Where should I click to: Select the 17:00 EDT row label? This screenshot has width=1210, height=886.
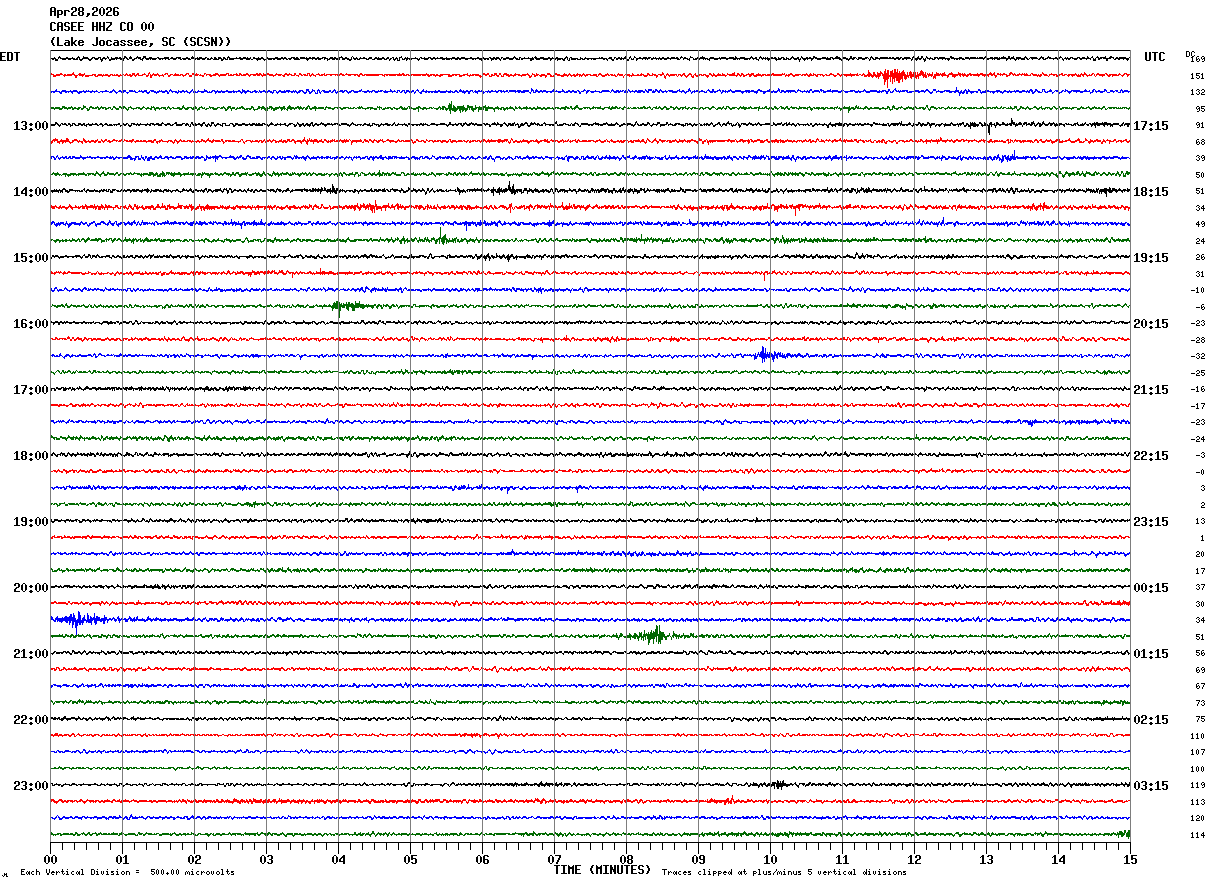[30, 390]
